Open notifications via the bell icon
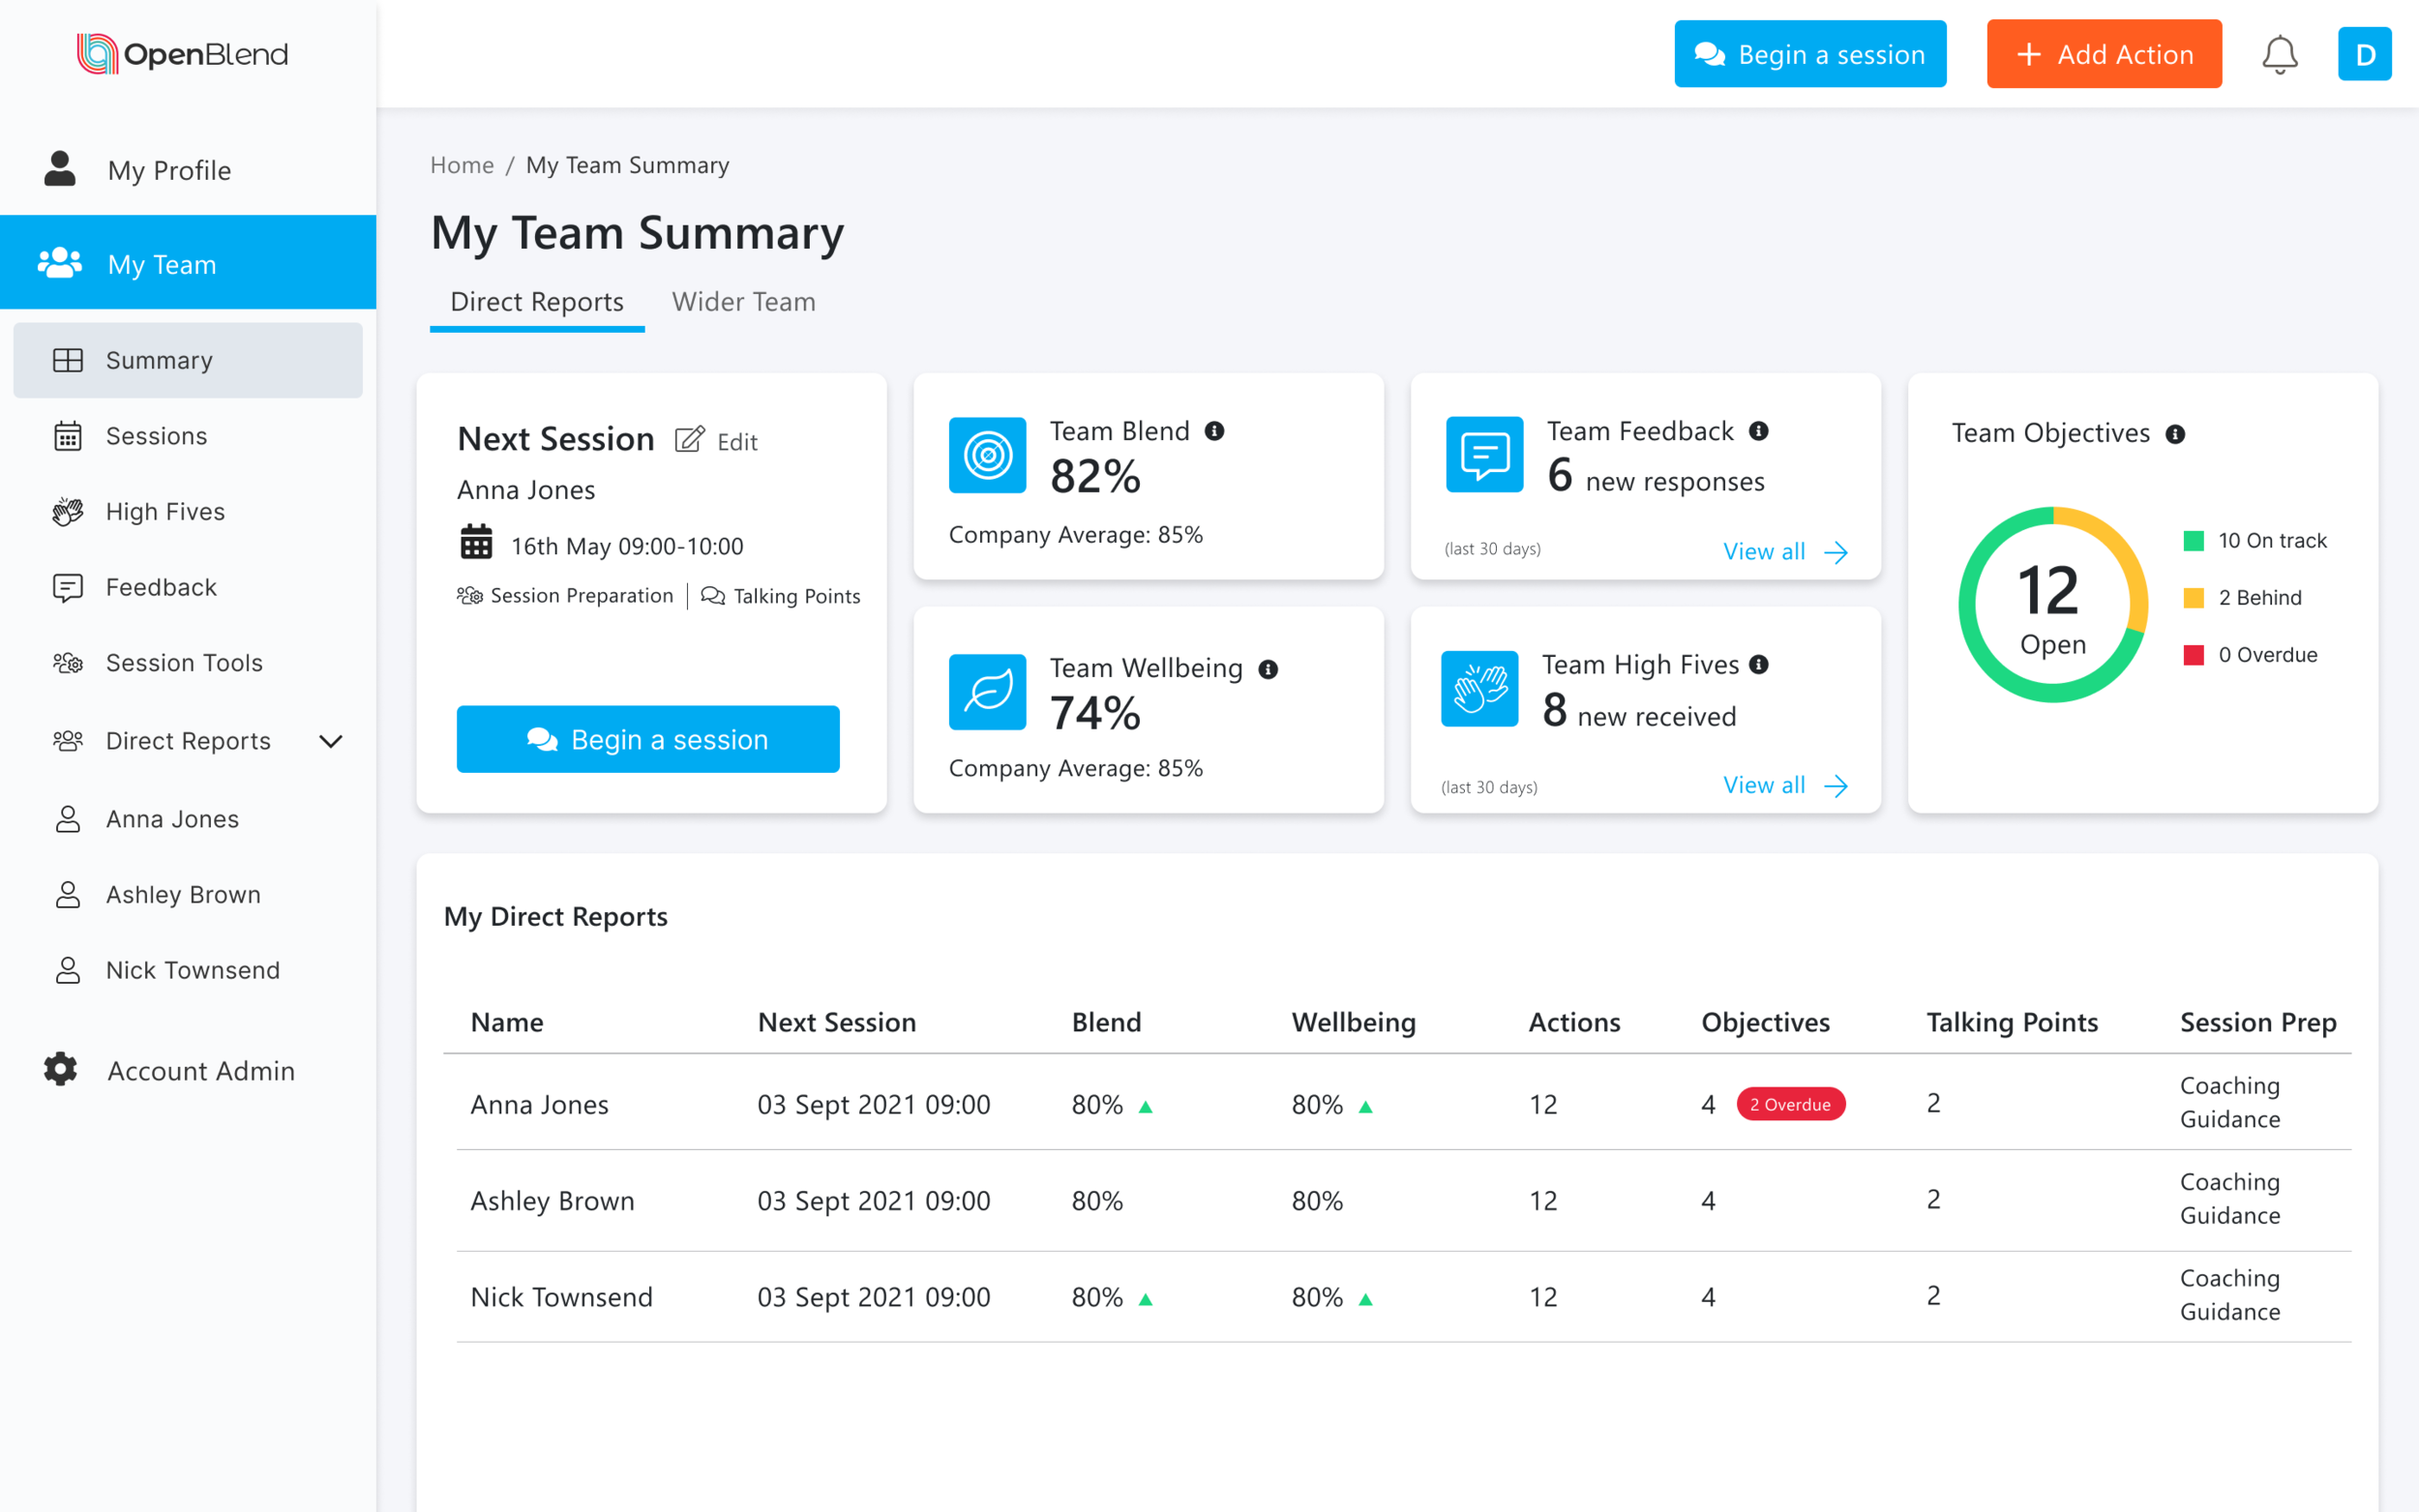The width and height of the screenshot is (2419, 1512). coord(2281,54)
